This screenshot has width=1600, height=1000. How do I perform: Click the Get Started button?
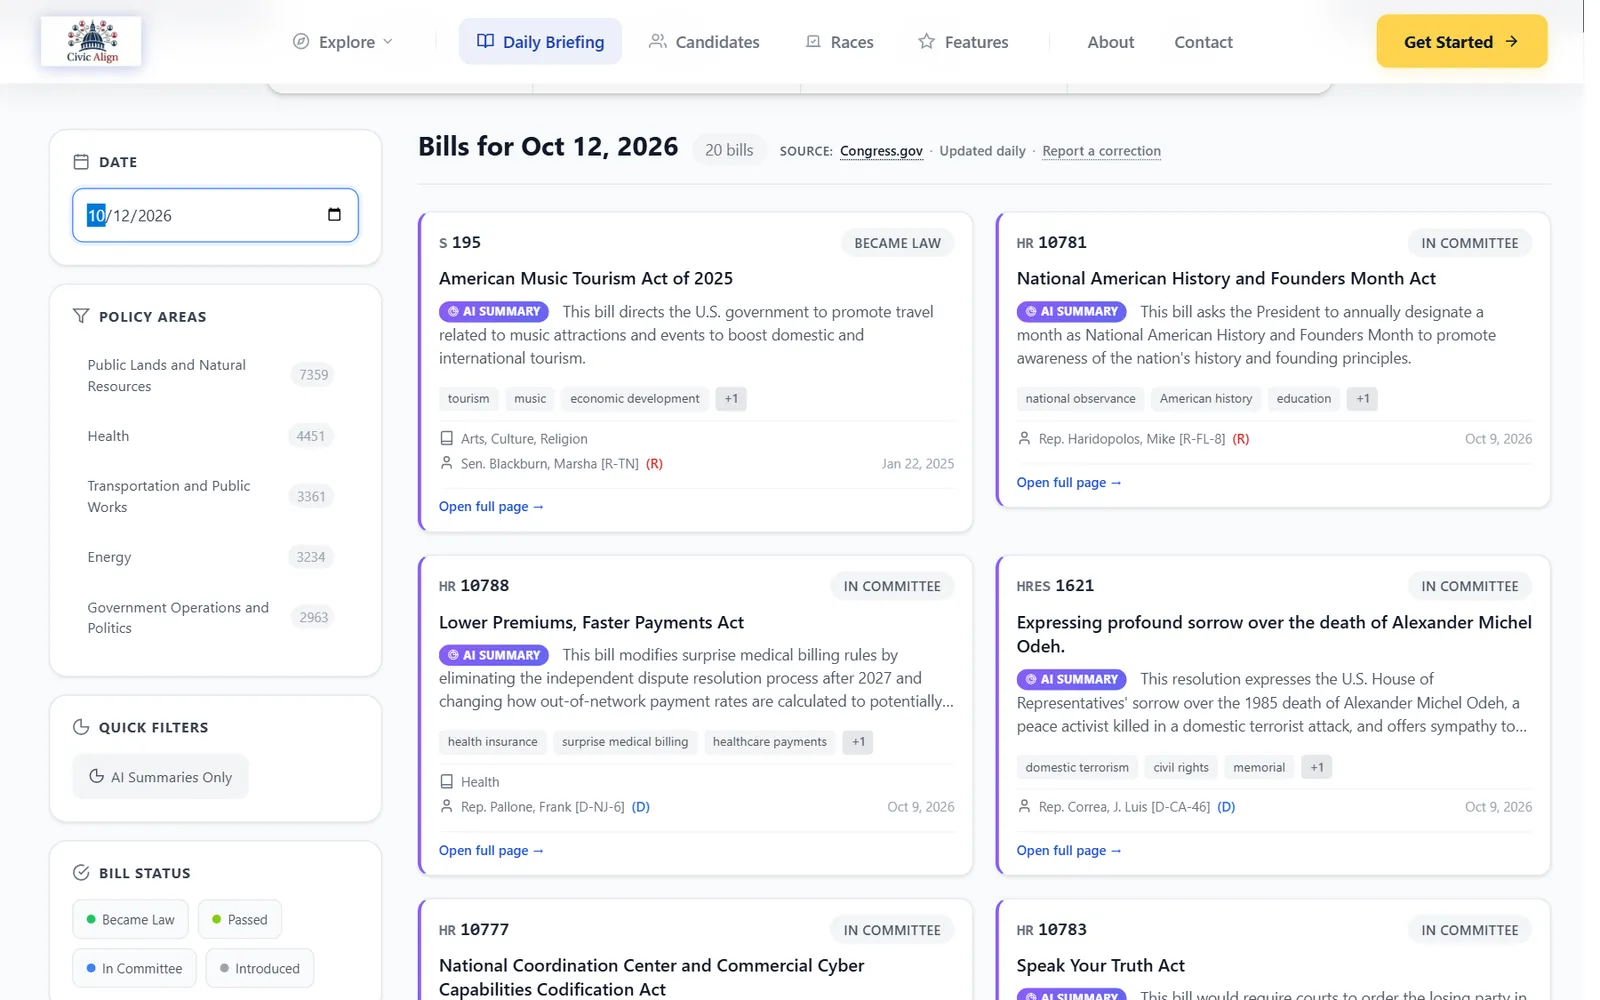tap(1461, 41)
